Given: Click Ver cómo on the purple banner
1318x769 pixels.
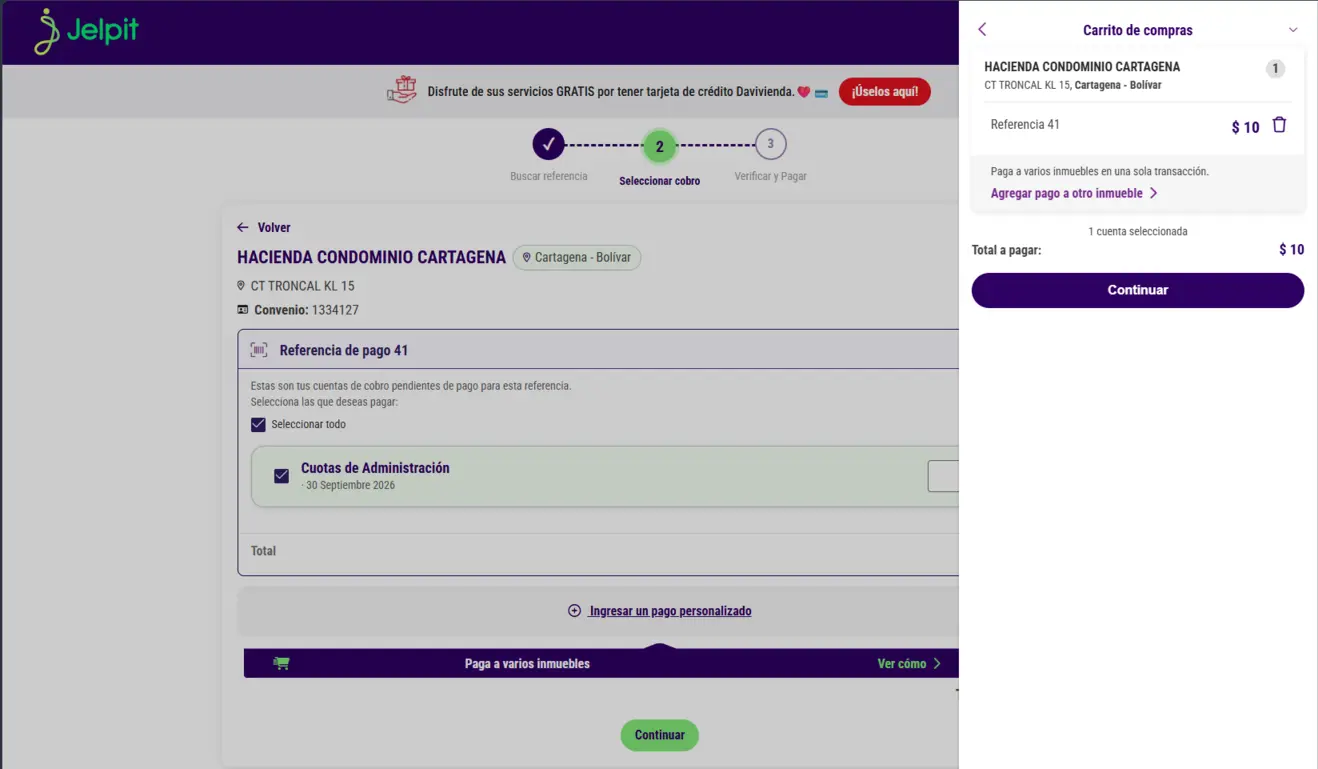Looking at the screenshot, I should [909, 663].
